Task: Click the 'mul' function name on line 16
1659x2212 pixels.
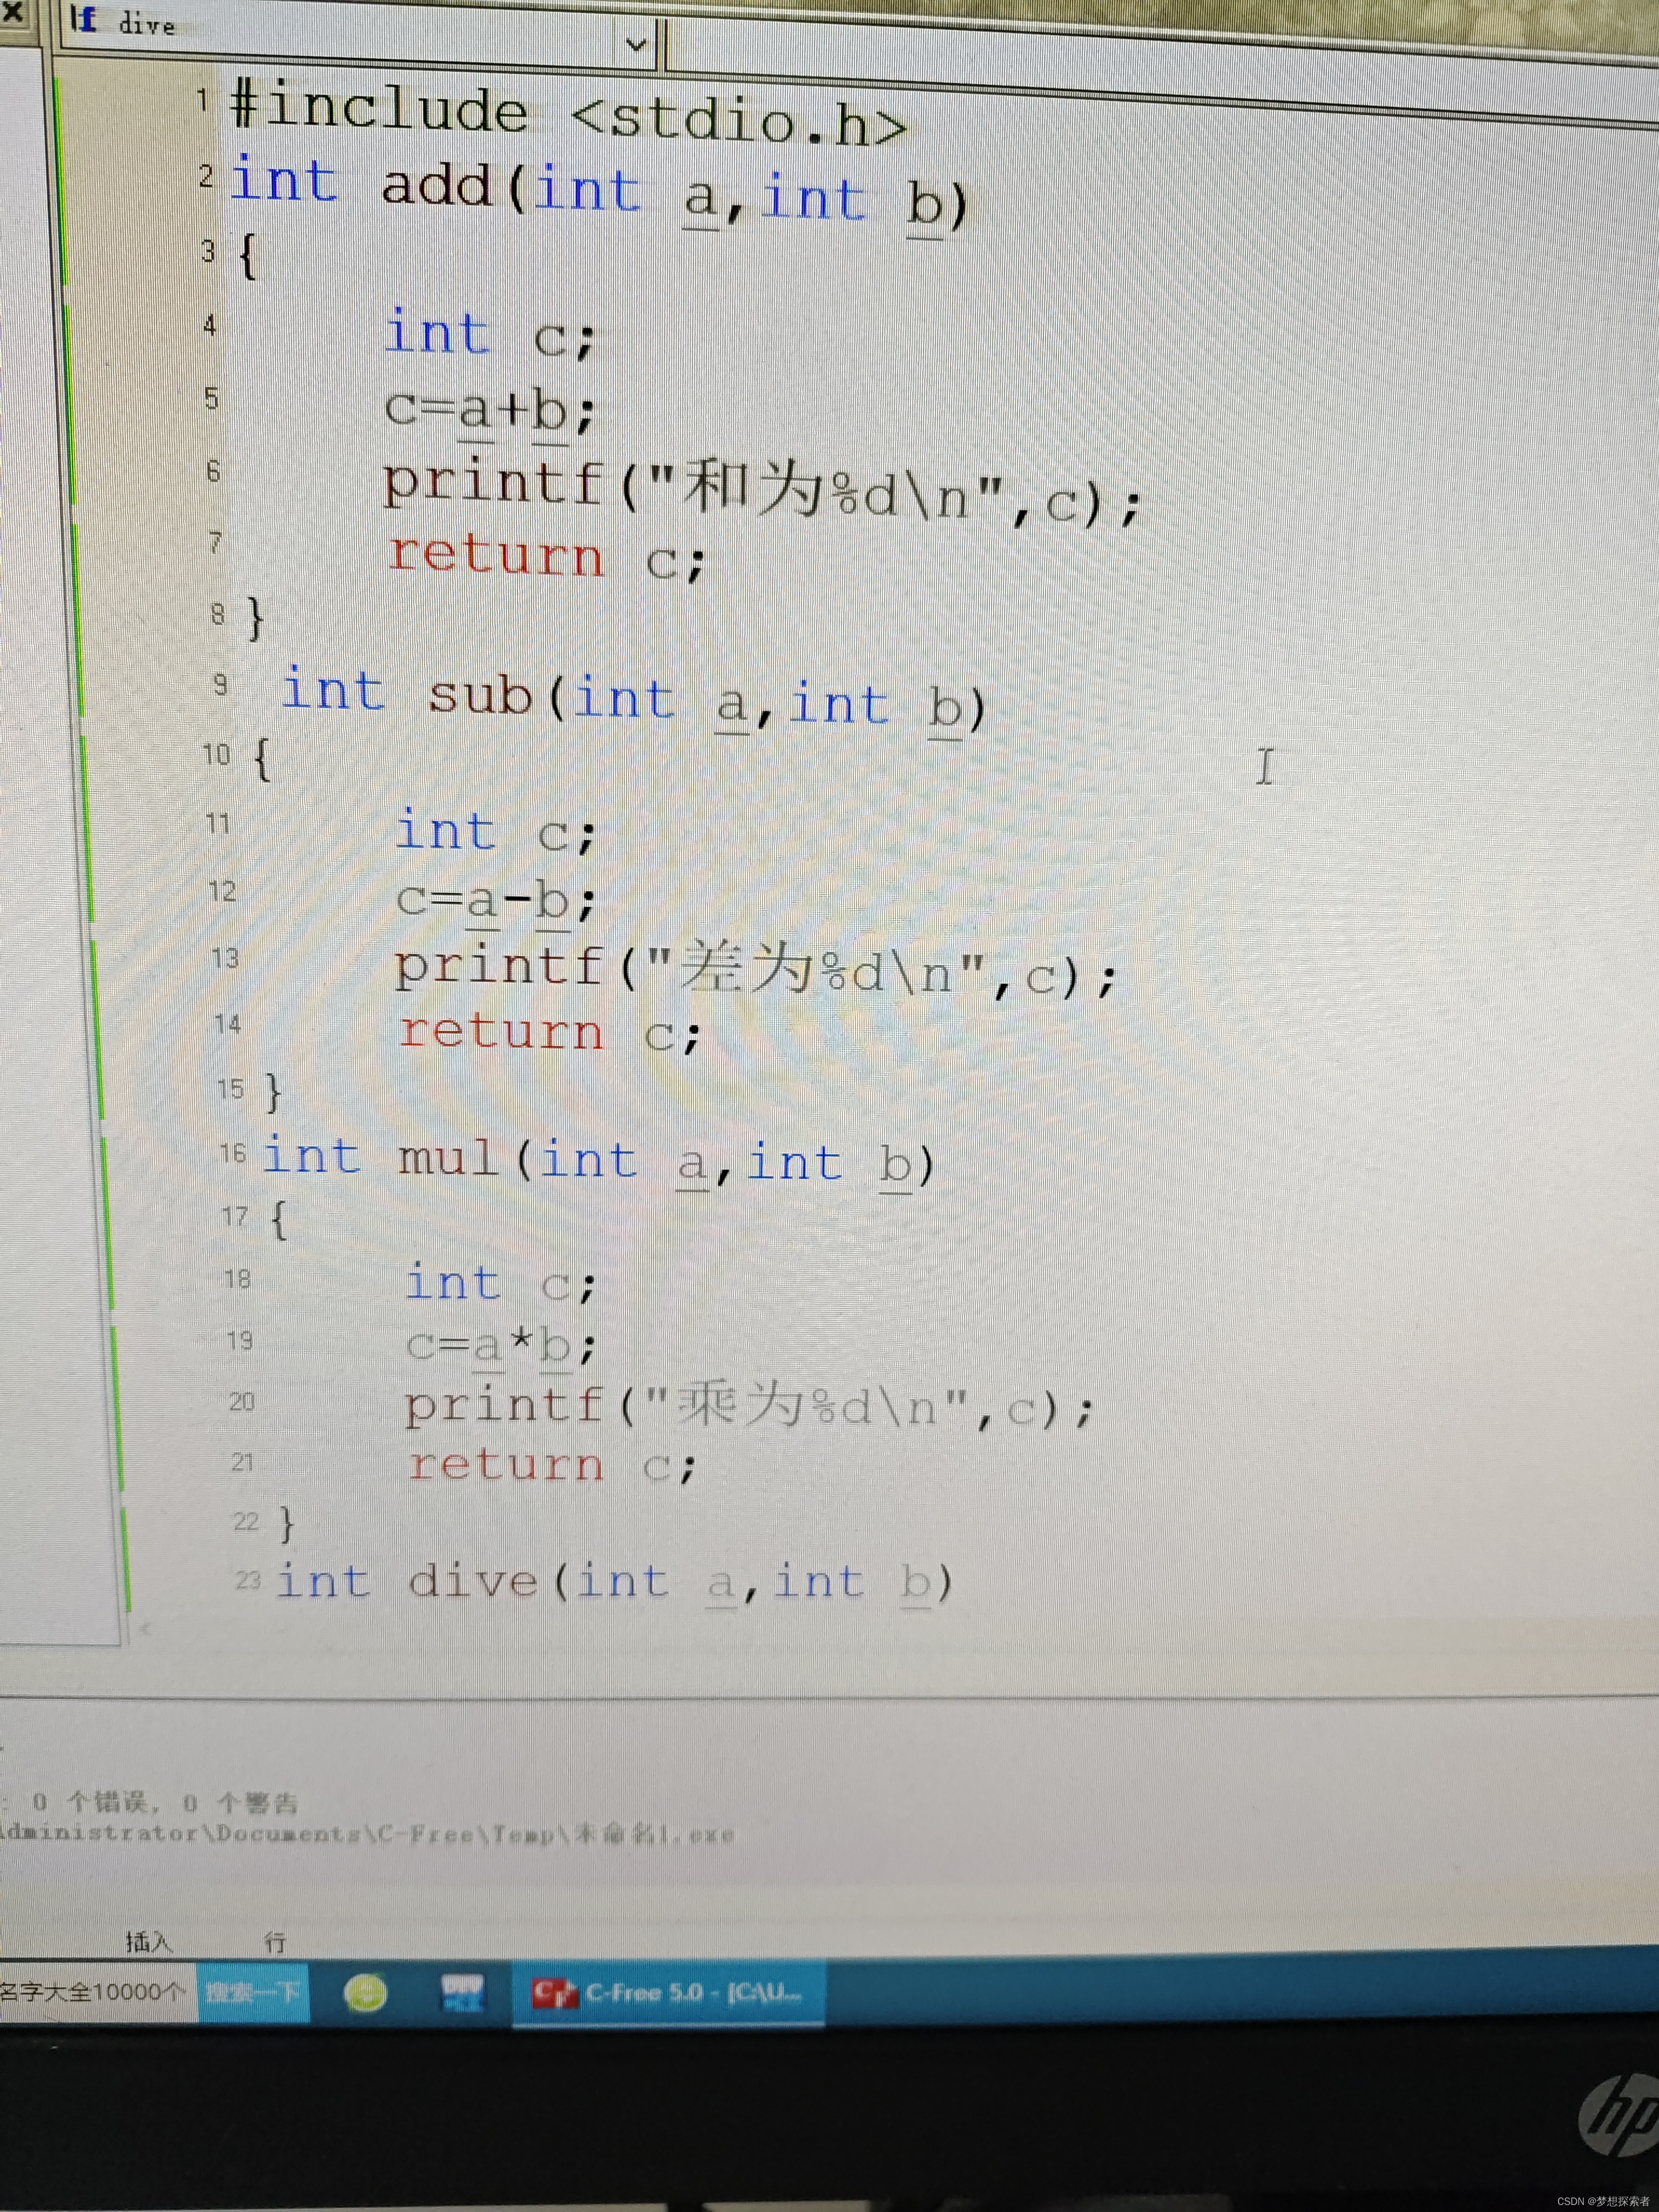Action: tap(448, 1159)
